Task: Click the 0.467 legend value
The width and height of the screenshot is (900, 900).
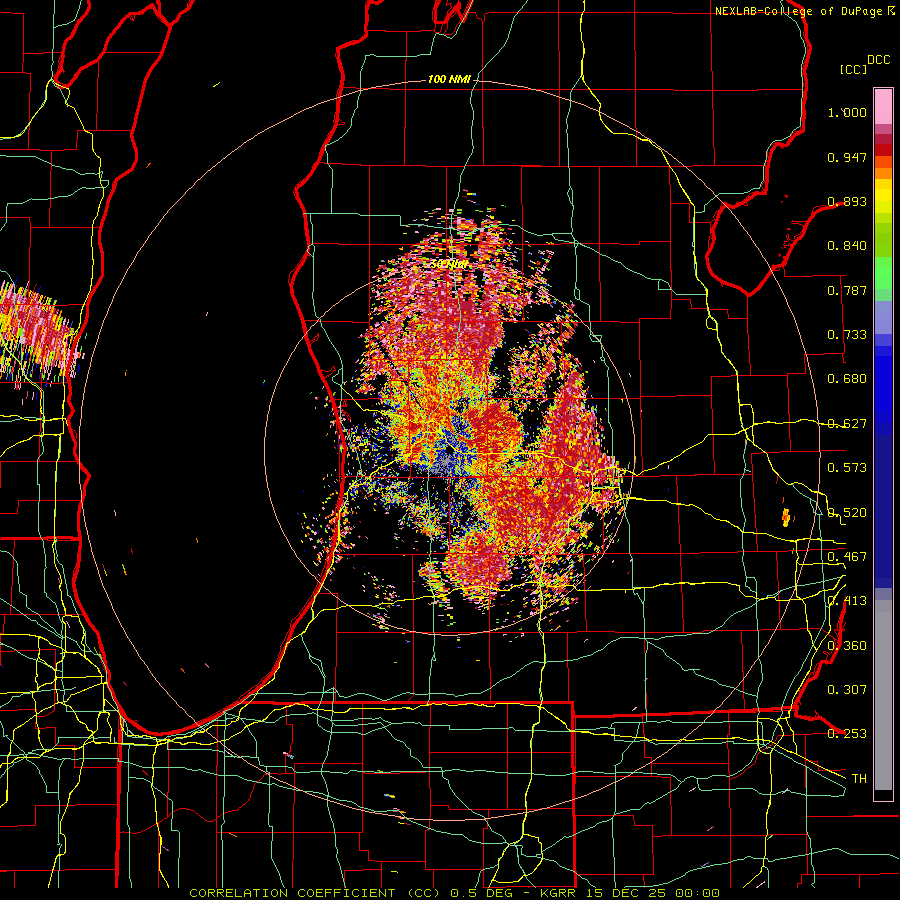Action: pyautogui.click(x=847, y=557)
